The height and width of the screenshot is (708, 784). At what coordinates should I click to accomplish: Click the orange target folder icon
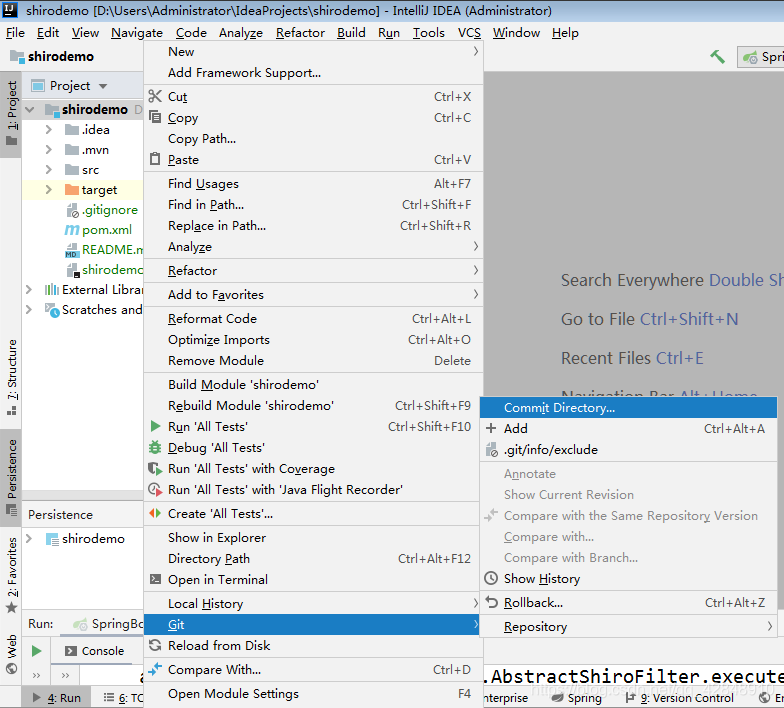[x=72, y=190]
